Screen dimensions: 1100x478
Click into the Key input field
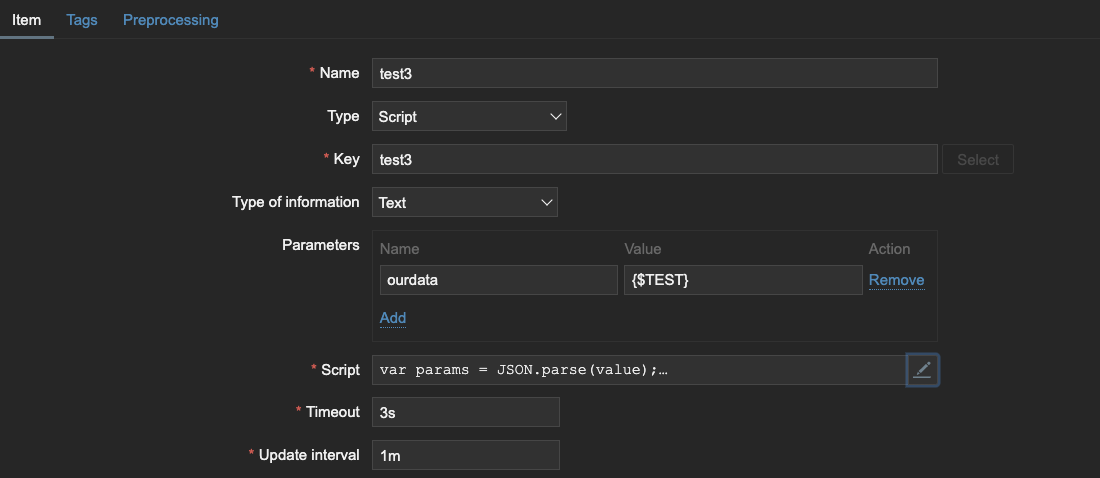click(x=655, y=159)
